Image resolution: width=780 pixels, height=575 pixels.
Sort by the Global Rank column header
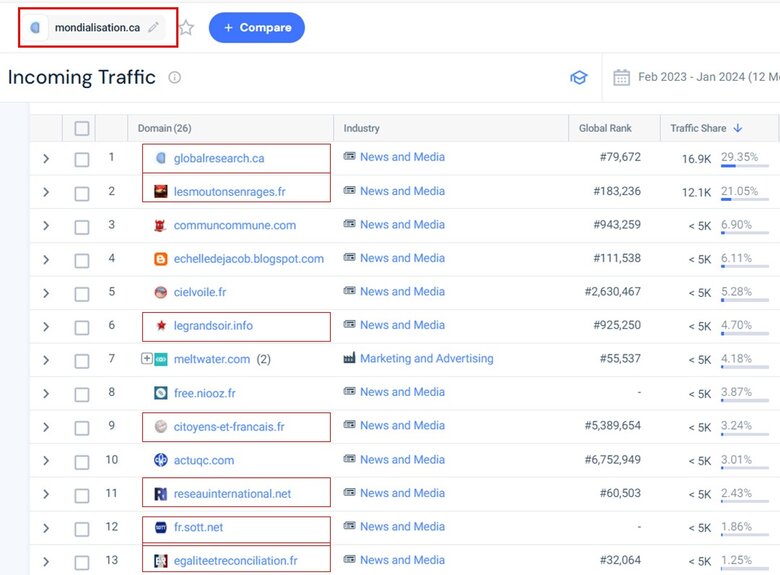pyautogui.click(x=605, y=128)
